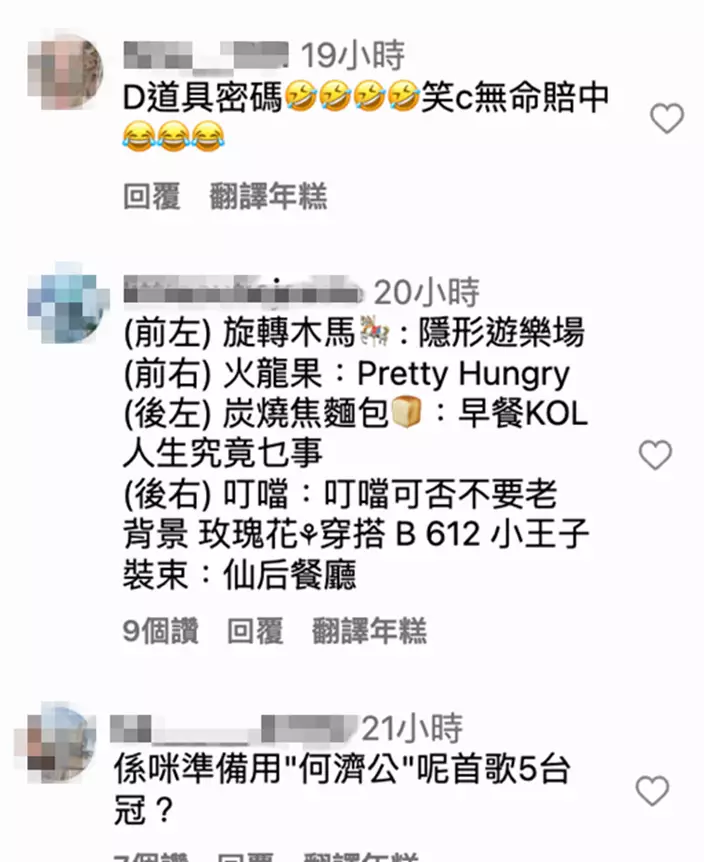Open avatar of the 20小時 commenter
Image resolution: width=704 pixels, height=862 pixels.
click(65, 303)
